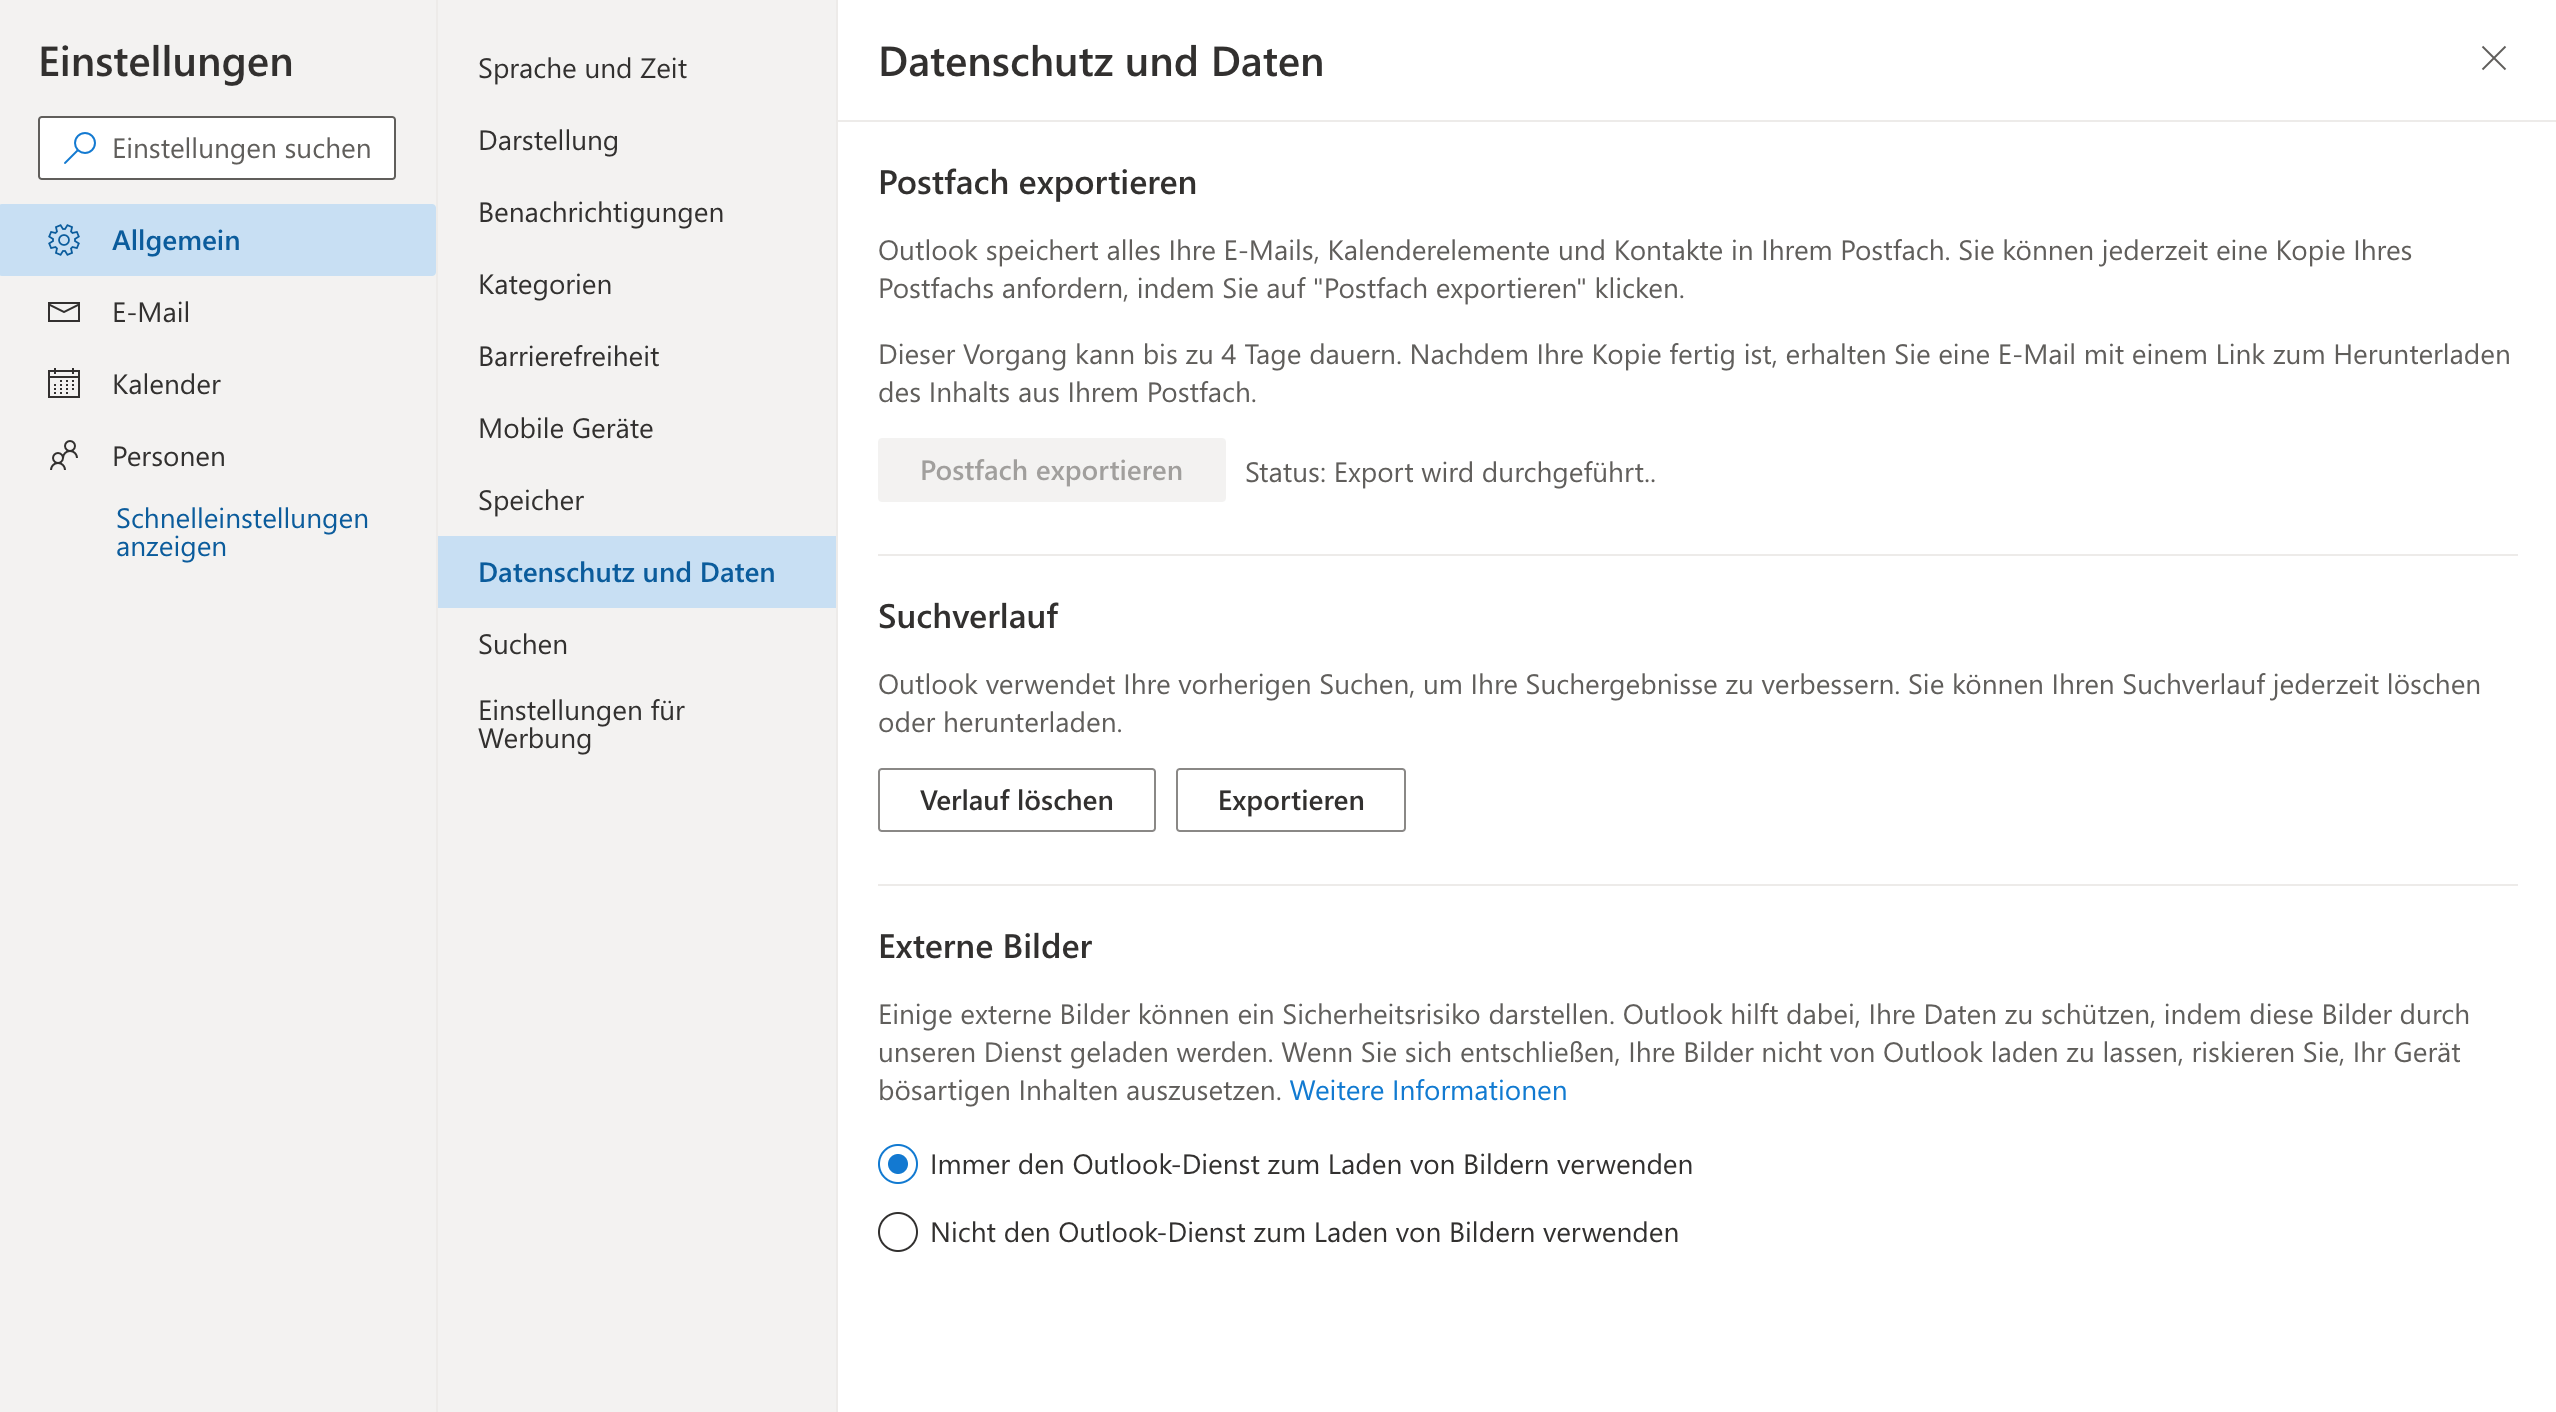Screen dimensions: 2556x1412
Task: Click the E-Mail envelope icon
Action: [64, 312]
